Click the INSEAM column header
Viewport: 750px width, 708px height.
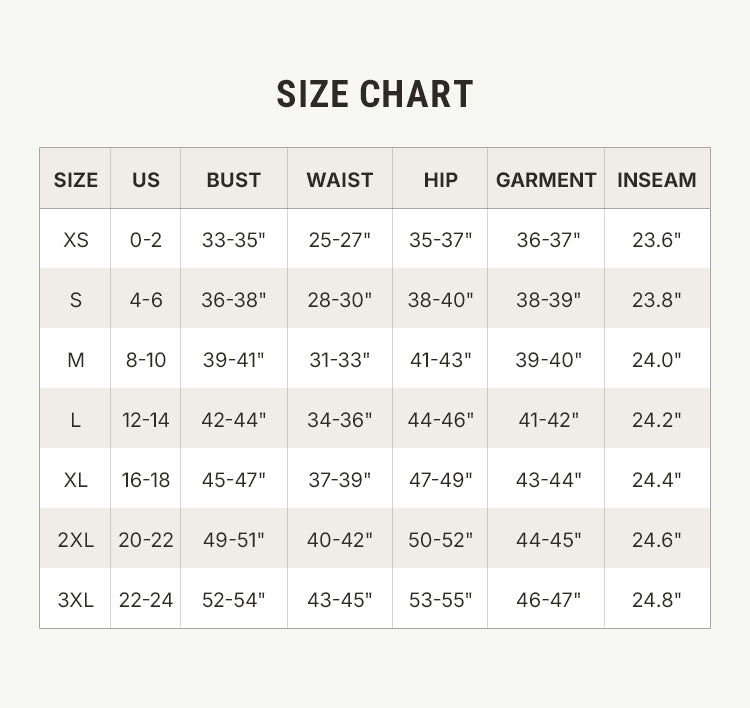[656, 180]
